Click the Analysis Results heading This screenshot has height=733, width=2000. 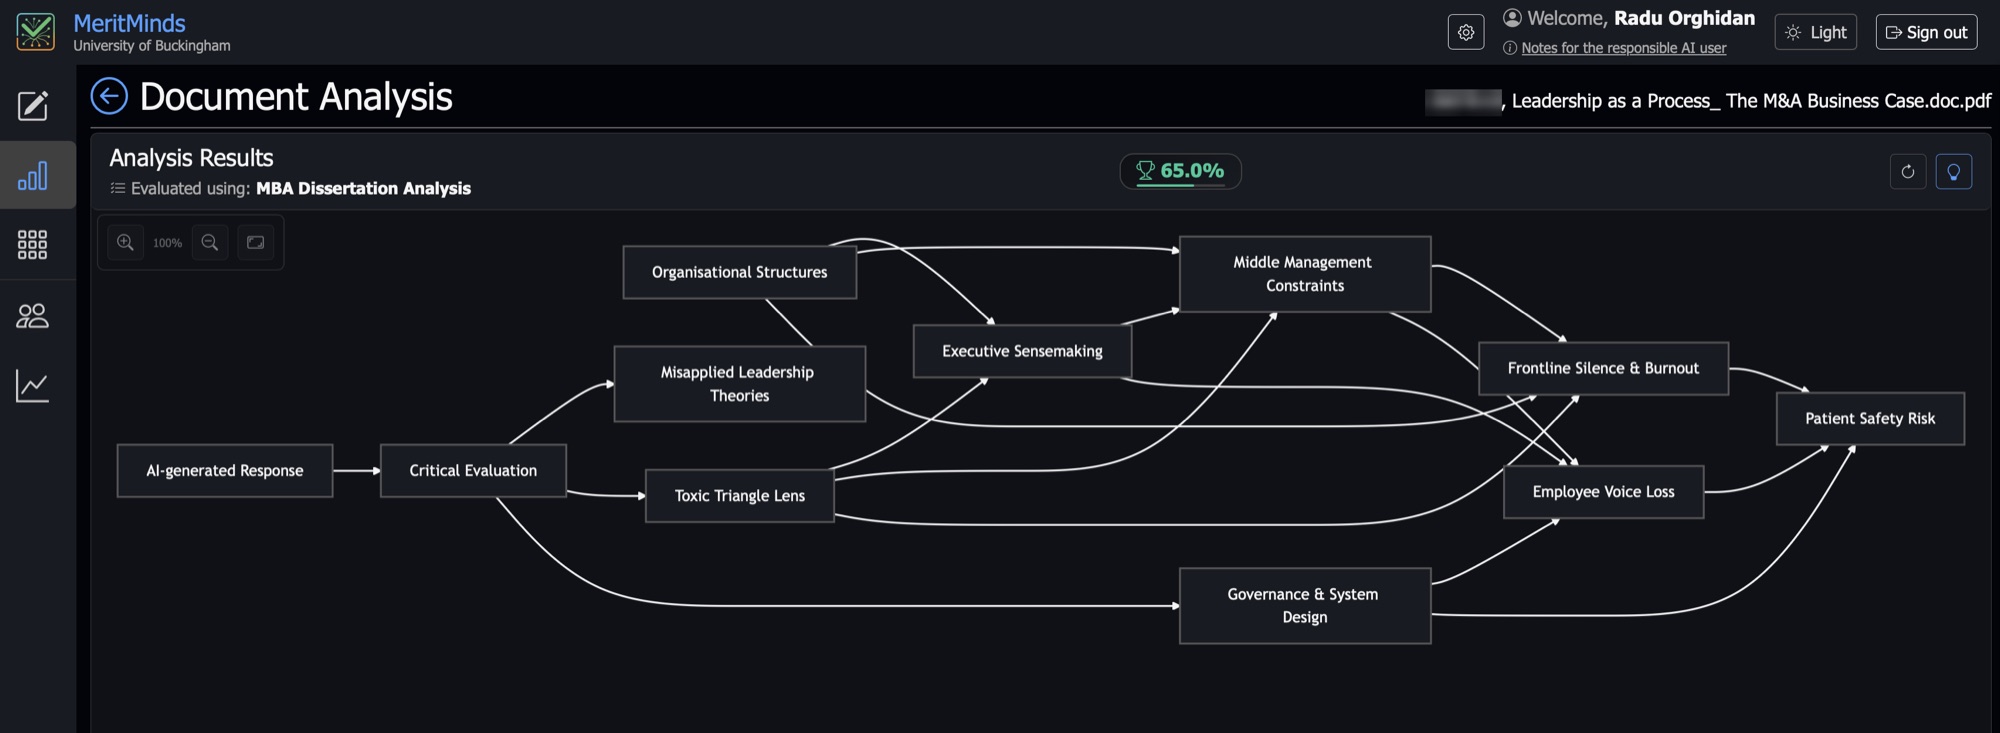(191, 158)
